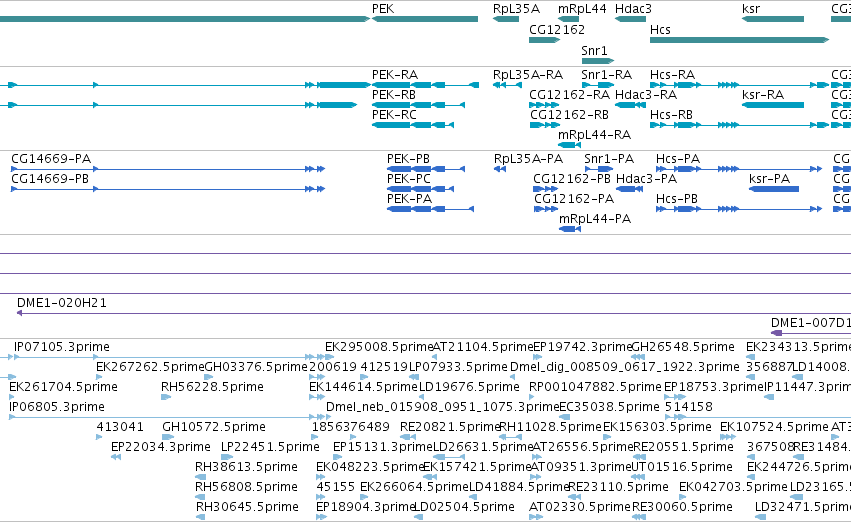Click the Hdac3 gene bar

630,19
